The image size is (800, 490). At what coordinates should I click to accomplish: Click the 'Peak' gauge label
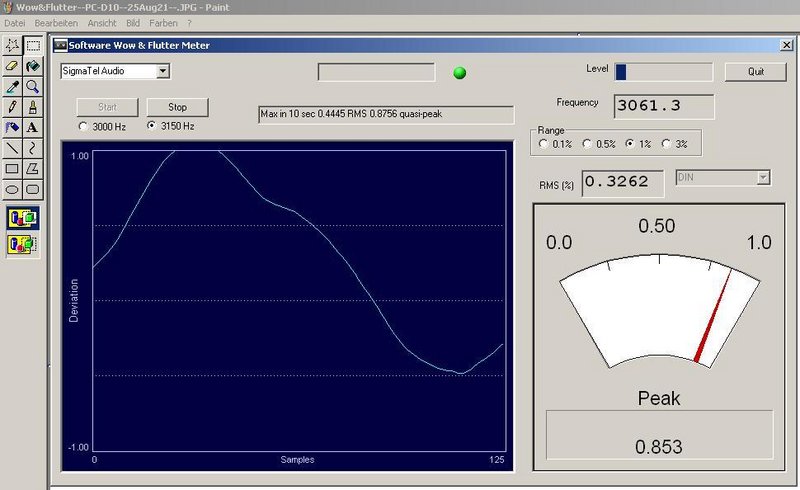pyautogui.click(x=659, y=398)
